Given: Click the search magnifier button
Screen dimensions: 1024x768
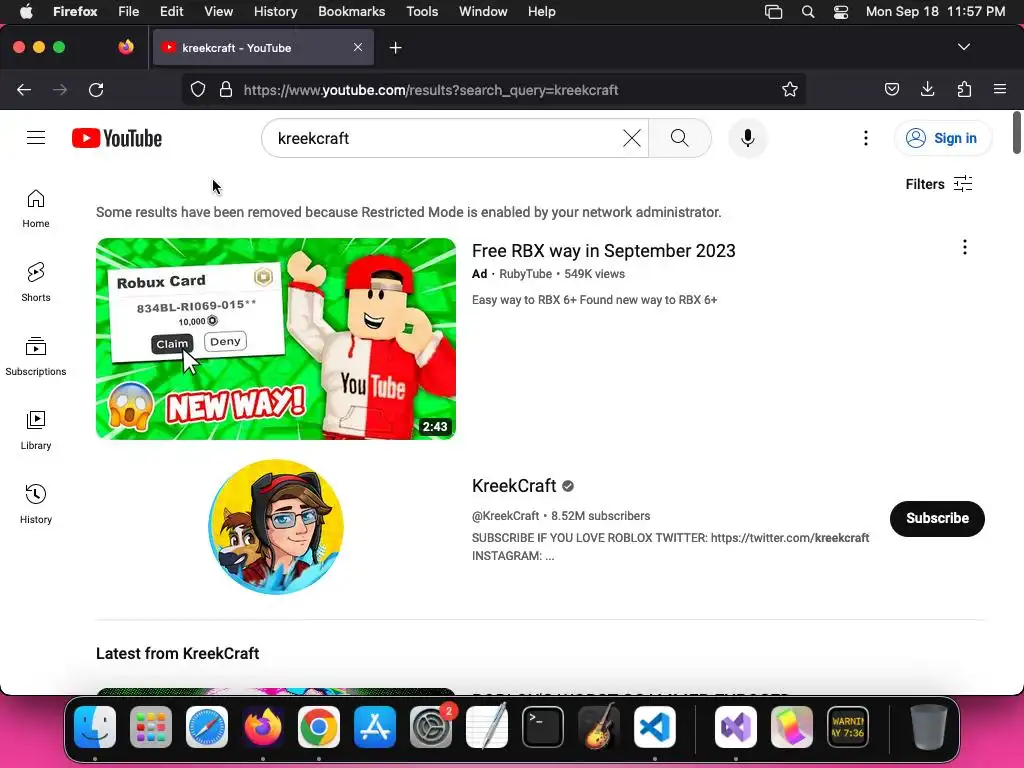Looking at the screenshot, I should click(680, 138).
